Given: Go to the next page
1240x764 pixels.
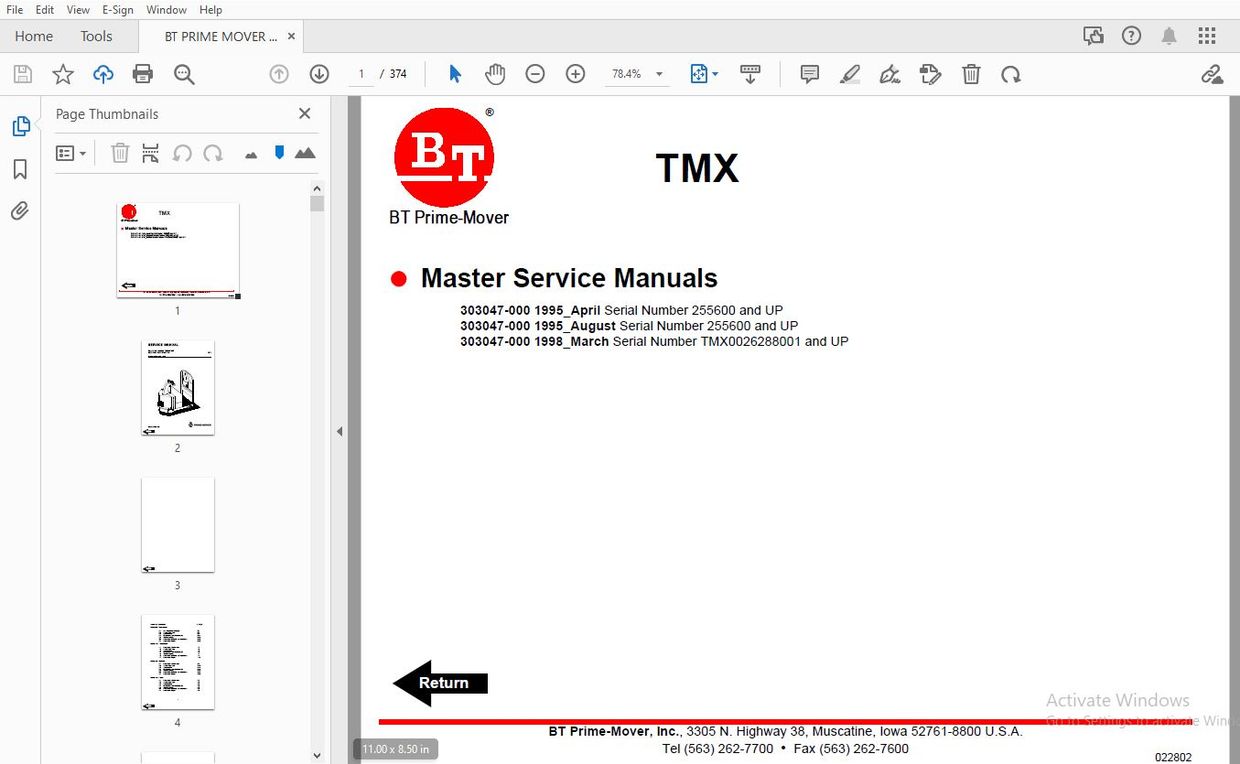Looking at the screenshot, I should pyautogui.click(x=318, y=73).
